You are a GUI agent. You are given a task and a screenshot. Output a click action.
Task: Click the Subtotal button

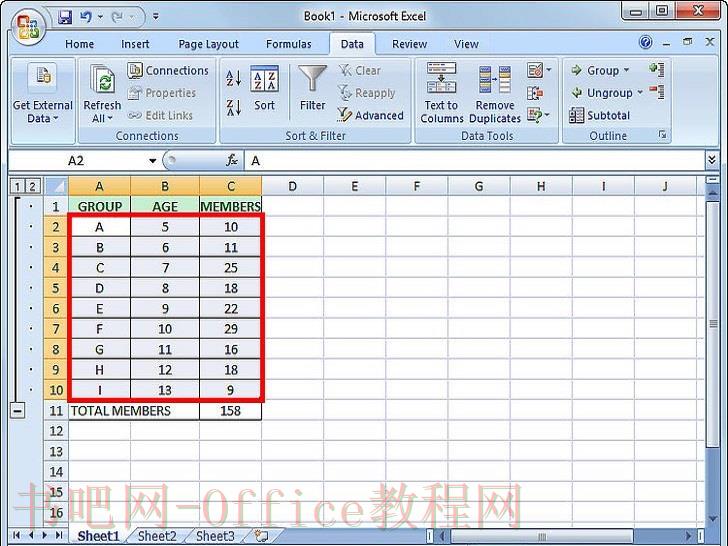click(599, 115)
